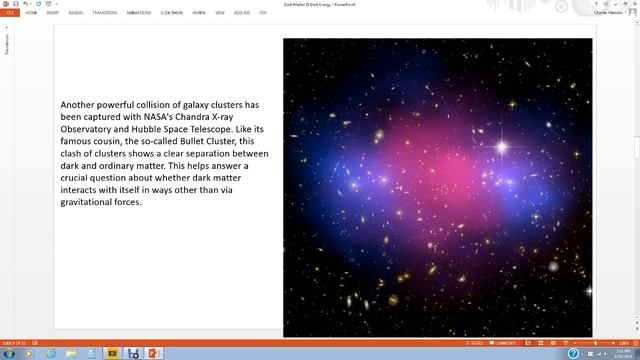Click the Redo/Repeat icon
The image size is (640, 360).
(39, 4)
